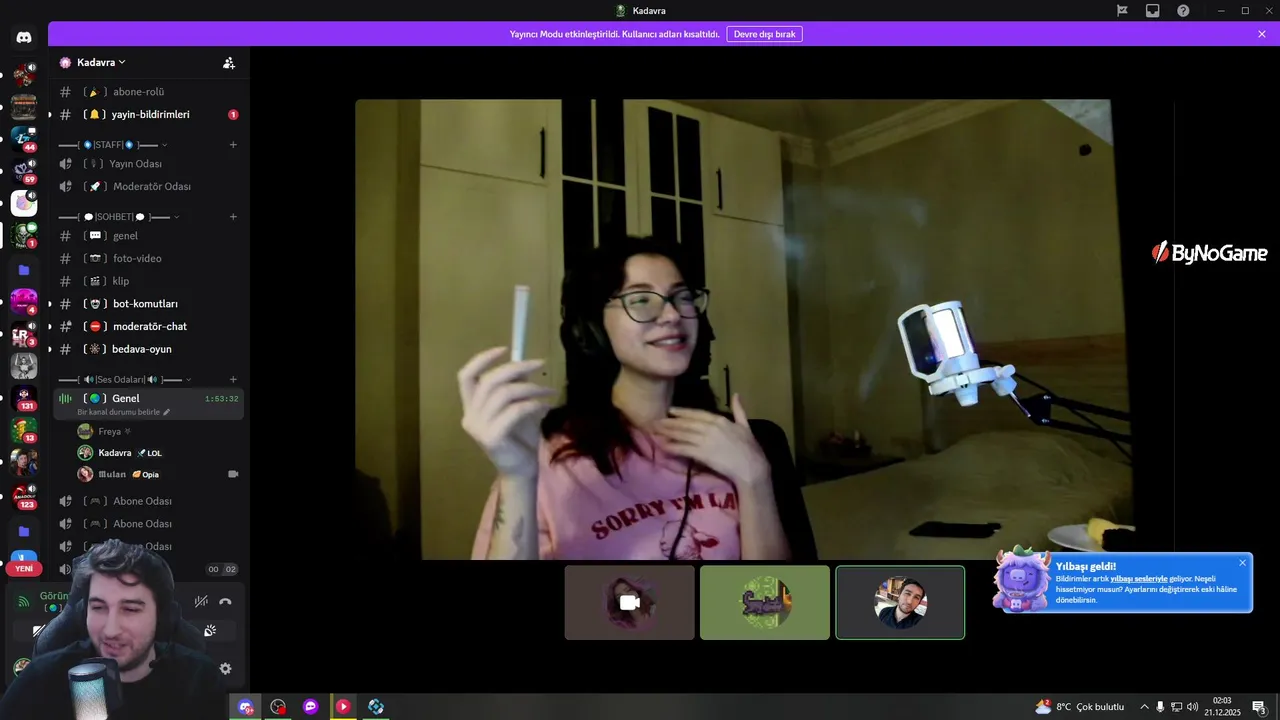Open the clock showing 02:03 in taskbar
This screenshot has height=720, width=1280.
pos(1222,707)
